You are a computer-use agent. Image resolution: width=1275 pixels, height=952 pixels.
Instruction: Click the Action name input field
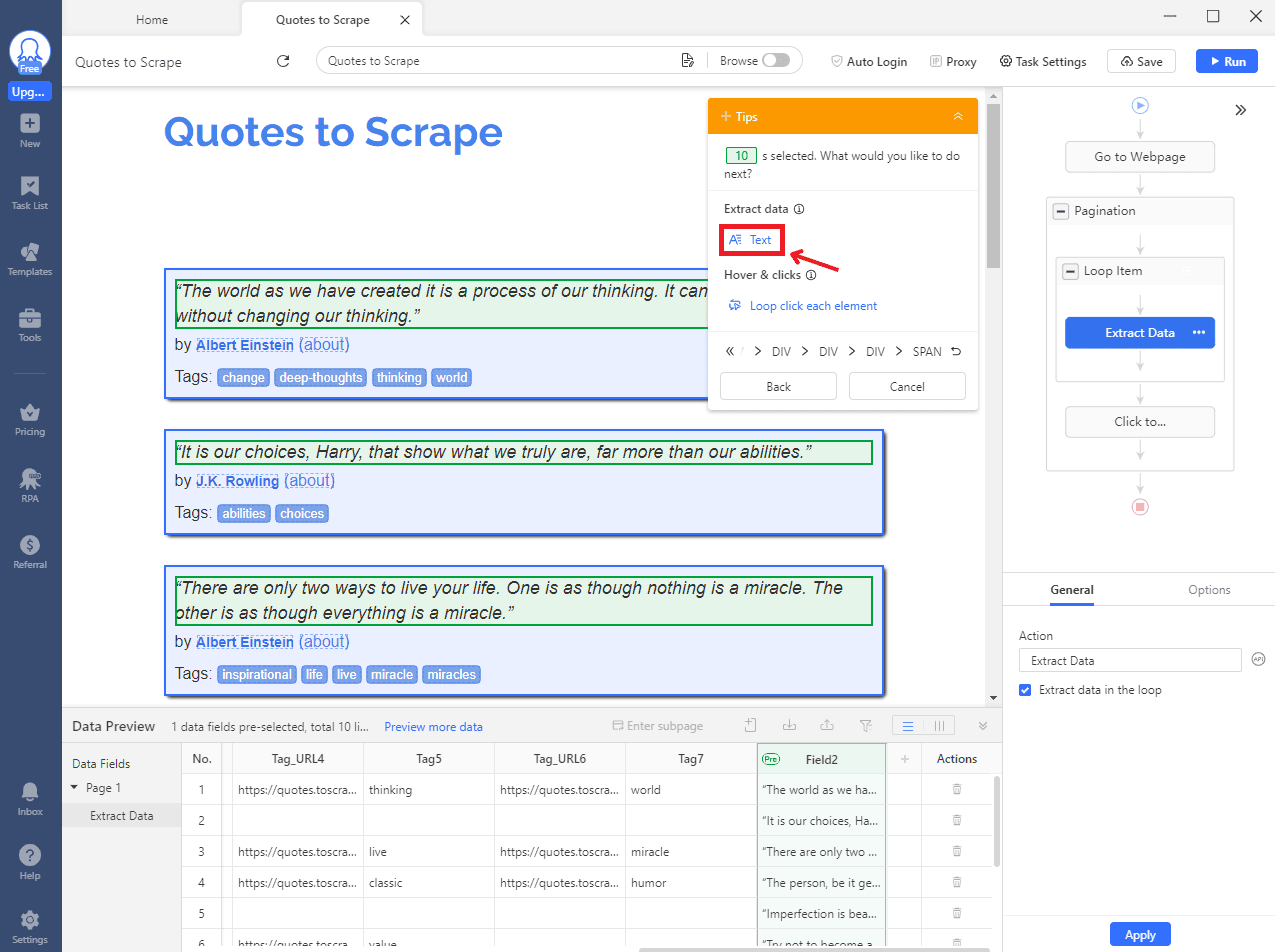click(1129, 661)
